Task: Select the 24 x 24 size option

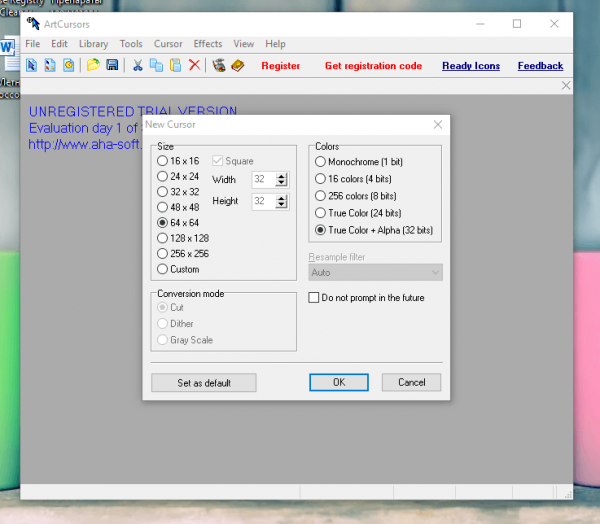Action: (x=178, y=176)
